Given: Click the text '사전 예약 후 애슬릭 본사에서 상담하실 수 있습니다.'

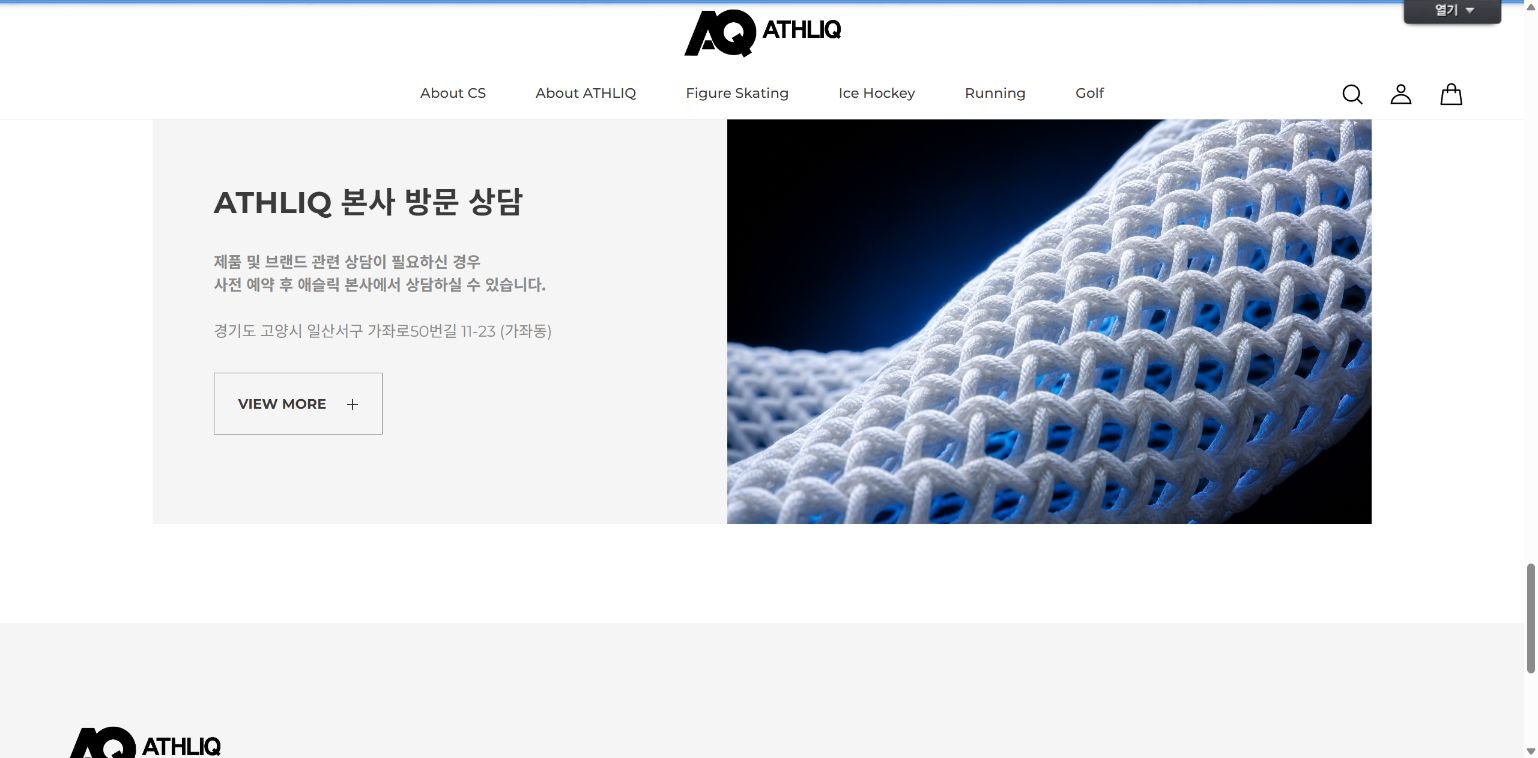Looking at the screenshot, I should tap(380, 285).
